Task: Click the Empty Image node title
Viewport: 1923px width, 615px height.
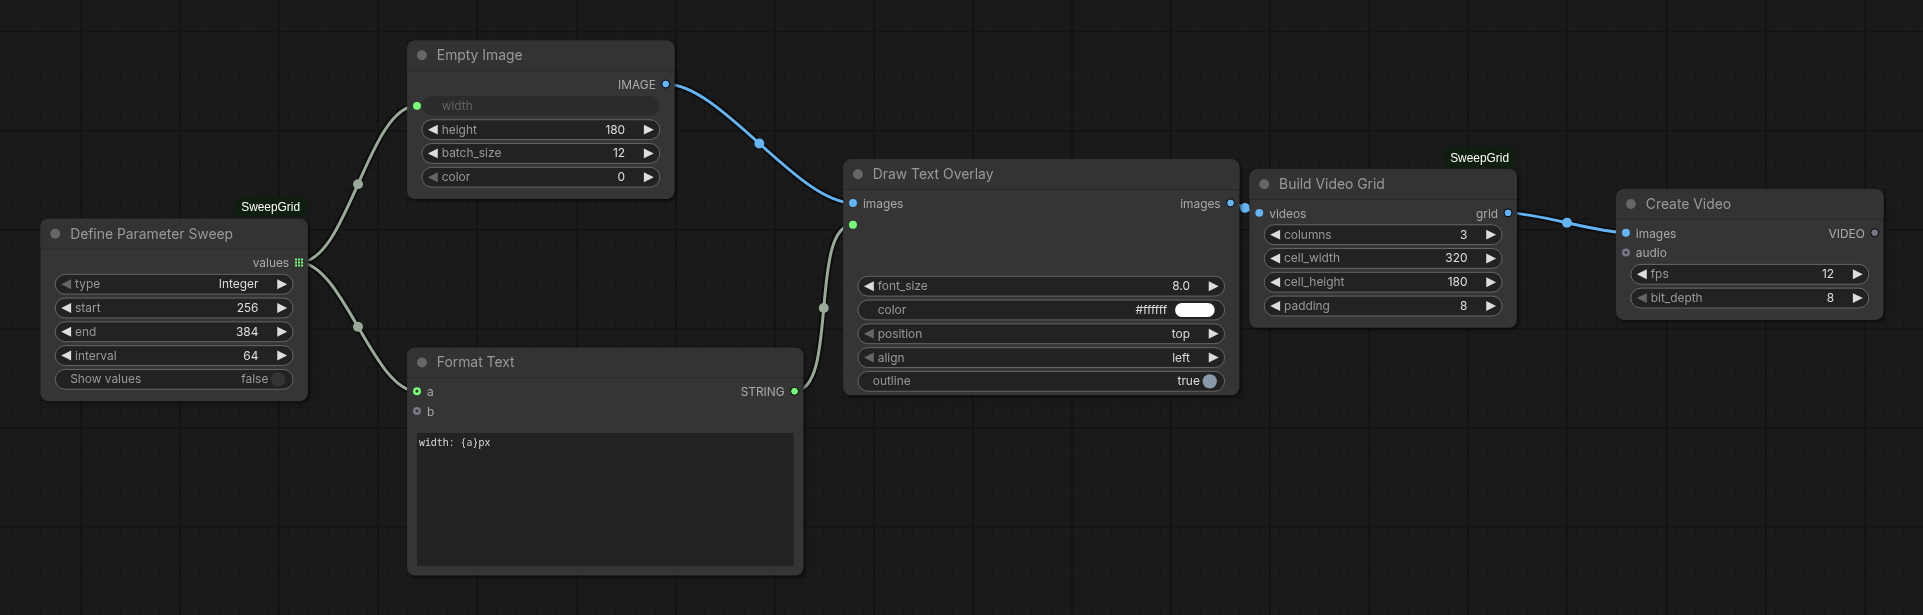Action: pos(479,55)
